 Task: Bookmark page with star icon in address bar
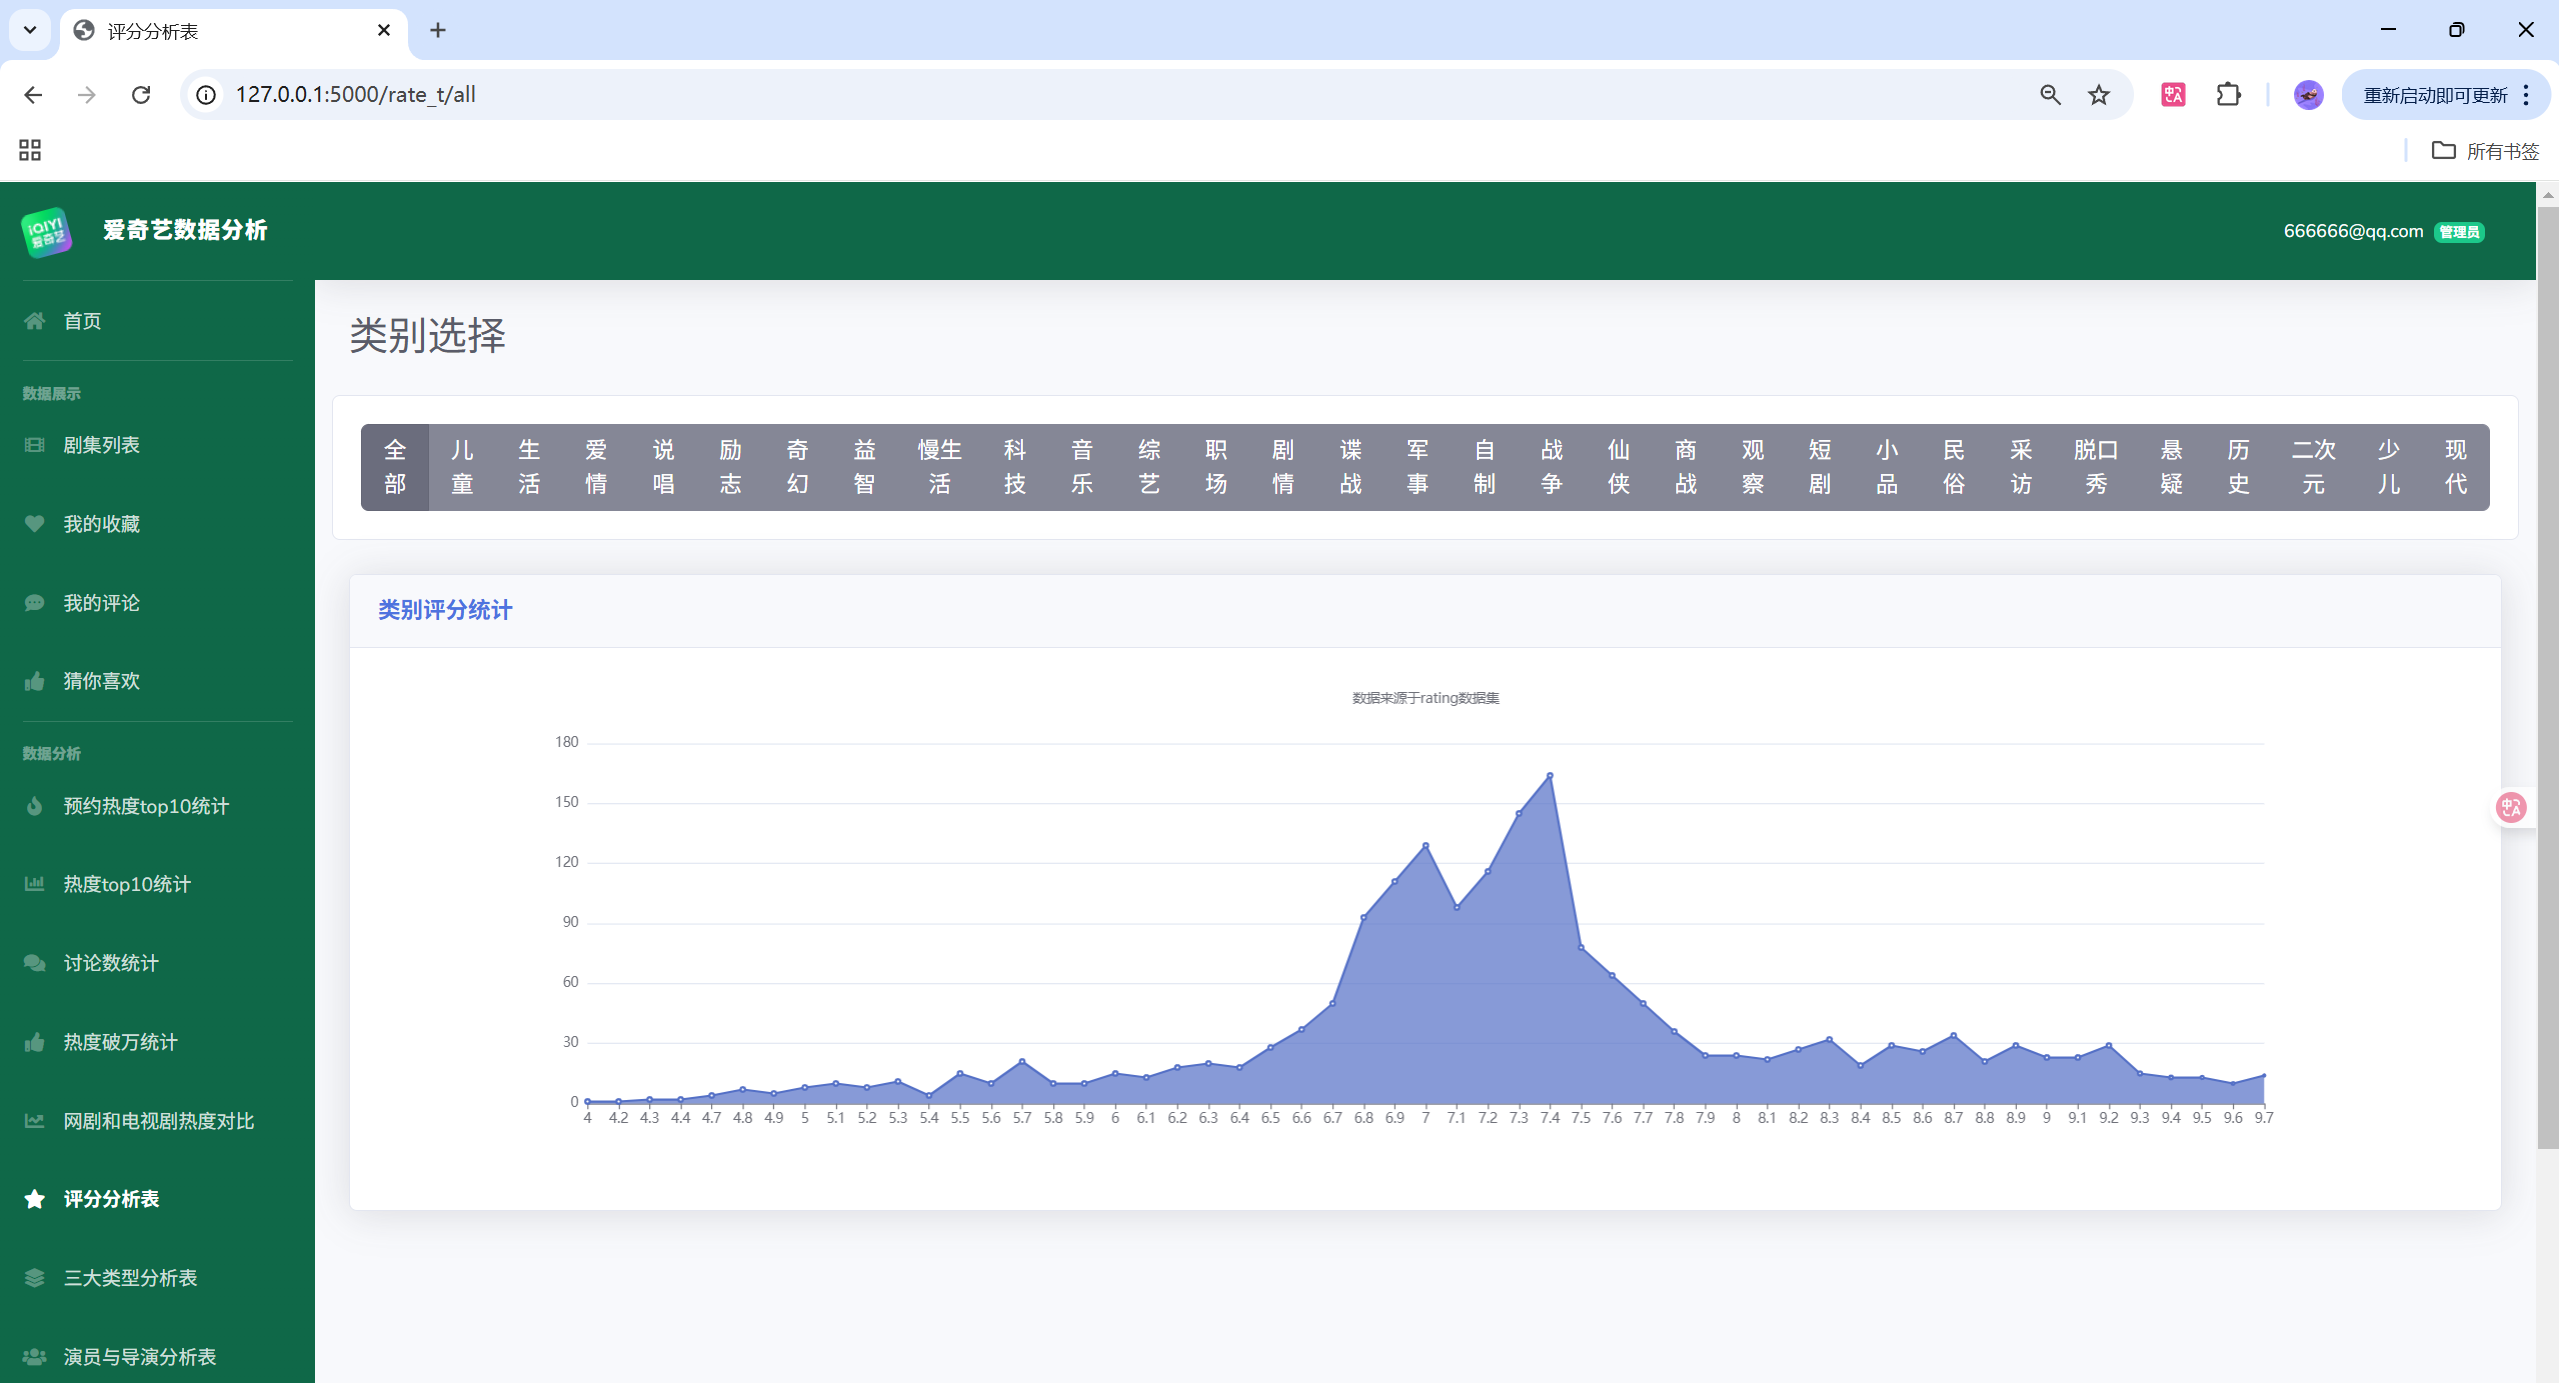[x=2098, y=95]
